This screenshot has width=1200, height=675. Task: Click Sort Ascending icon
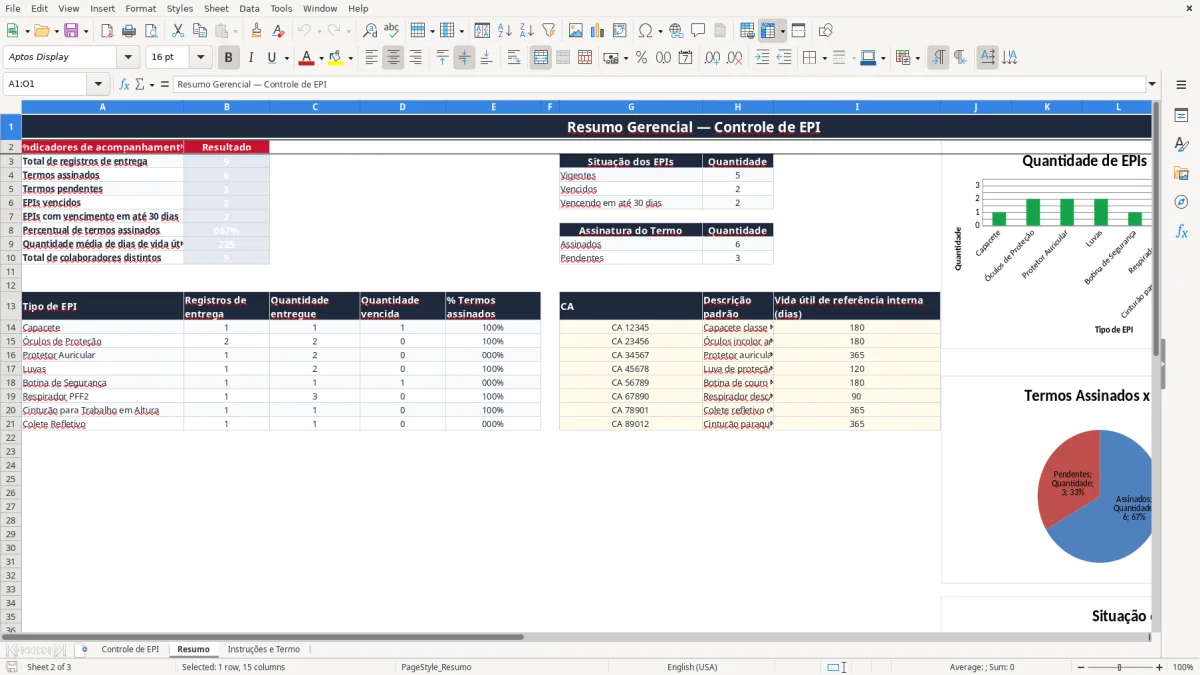coord(504,31)
